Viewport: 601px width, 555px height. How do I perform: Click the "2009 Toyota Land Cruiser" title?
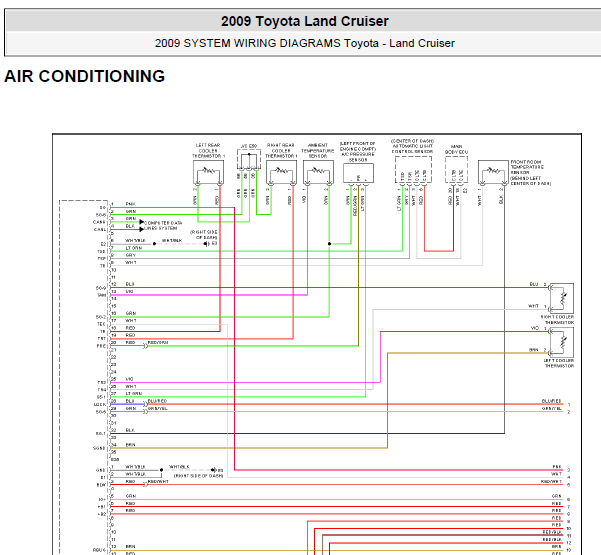click(x=305, y=21)
